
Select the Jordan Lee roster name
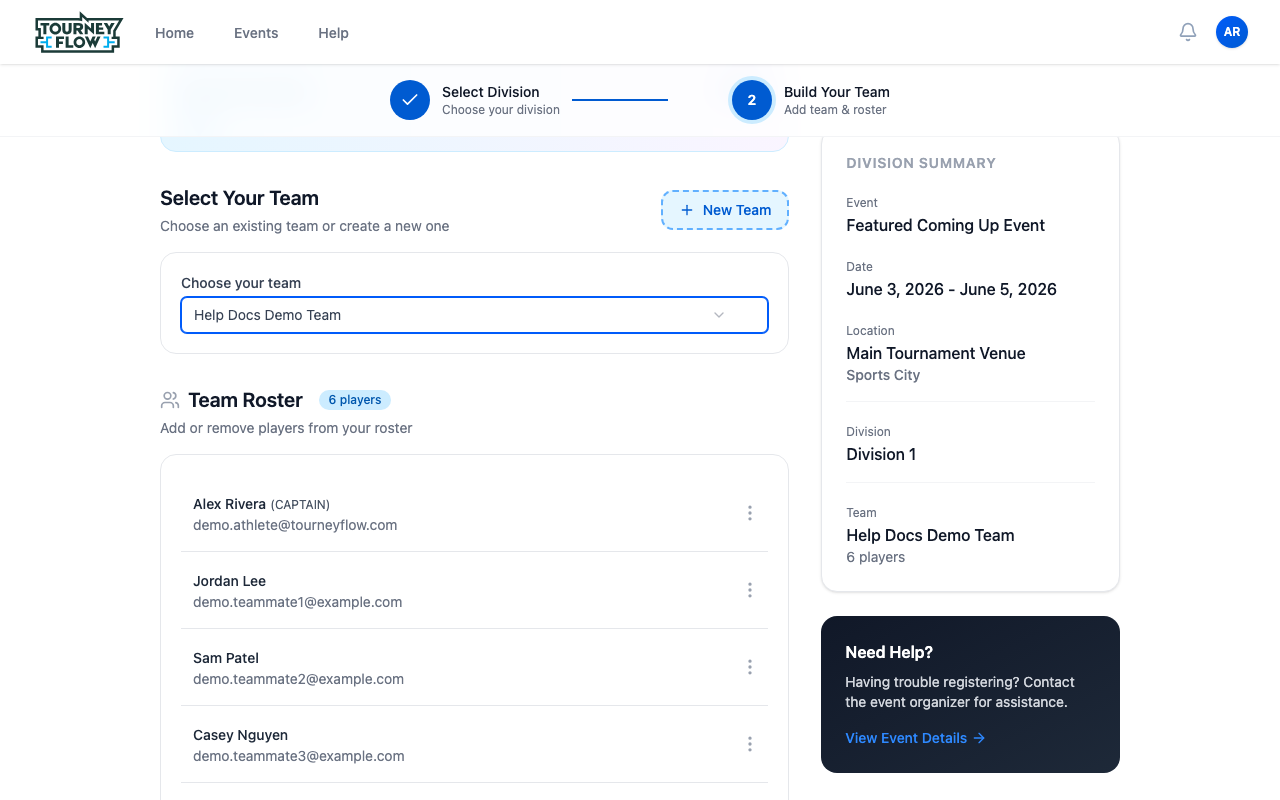click(x=229, y=581)
